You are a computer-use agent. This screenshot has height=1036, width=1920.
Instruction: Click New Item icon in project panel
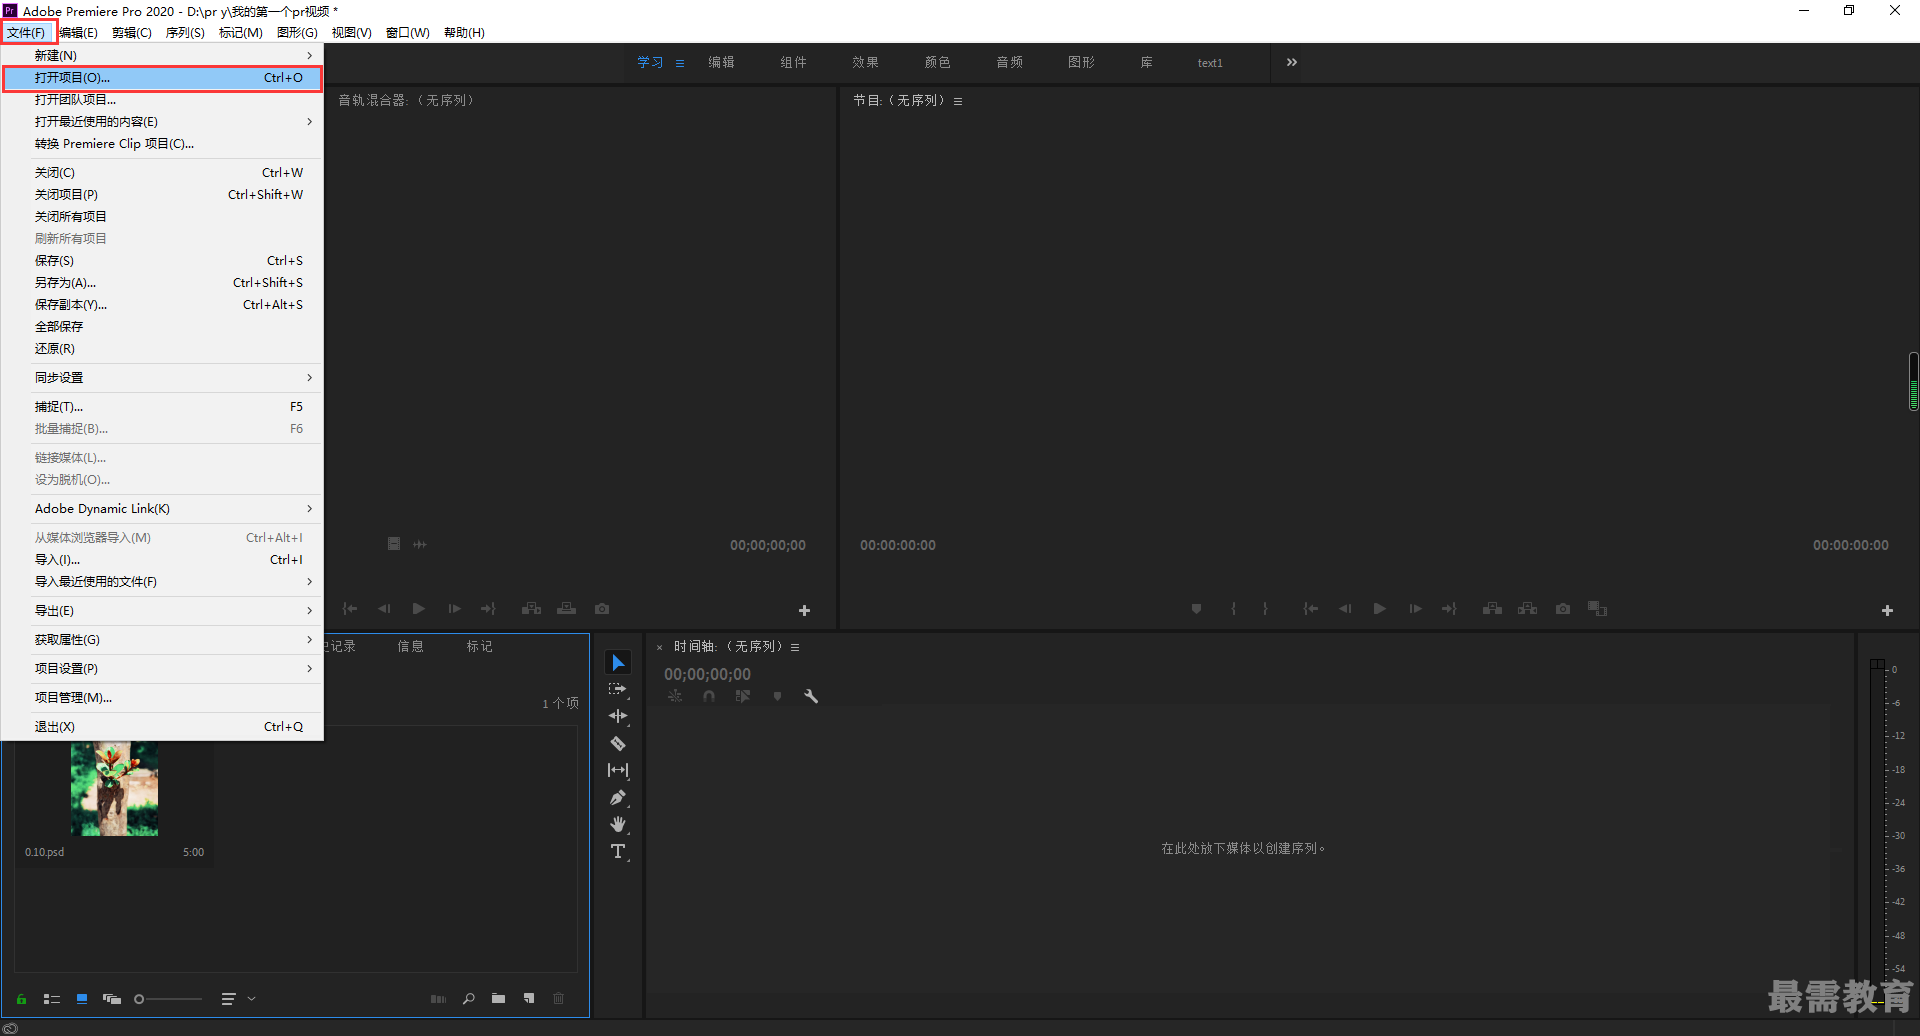528,998
